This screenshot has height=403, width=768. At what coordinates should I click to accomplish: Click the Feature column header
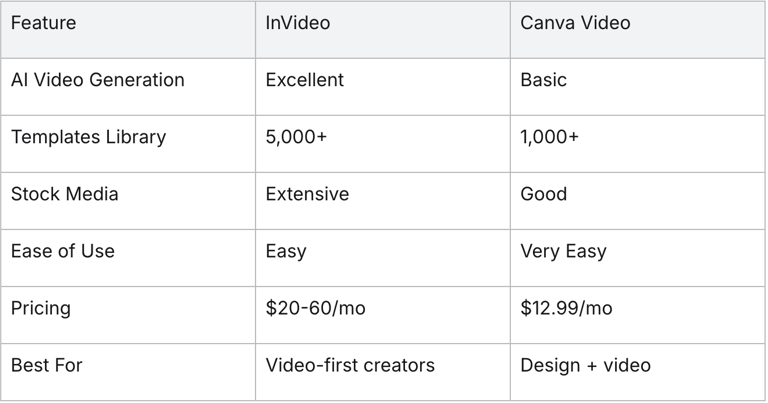click(x=43, y=23)
